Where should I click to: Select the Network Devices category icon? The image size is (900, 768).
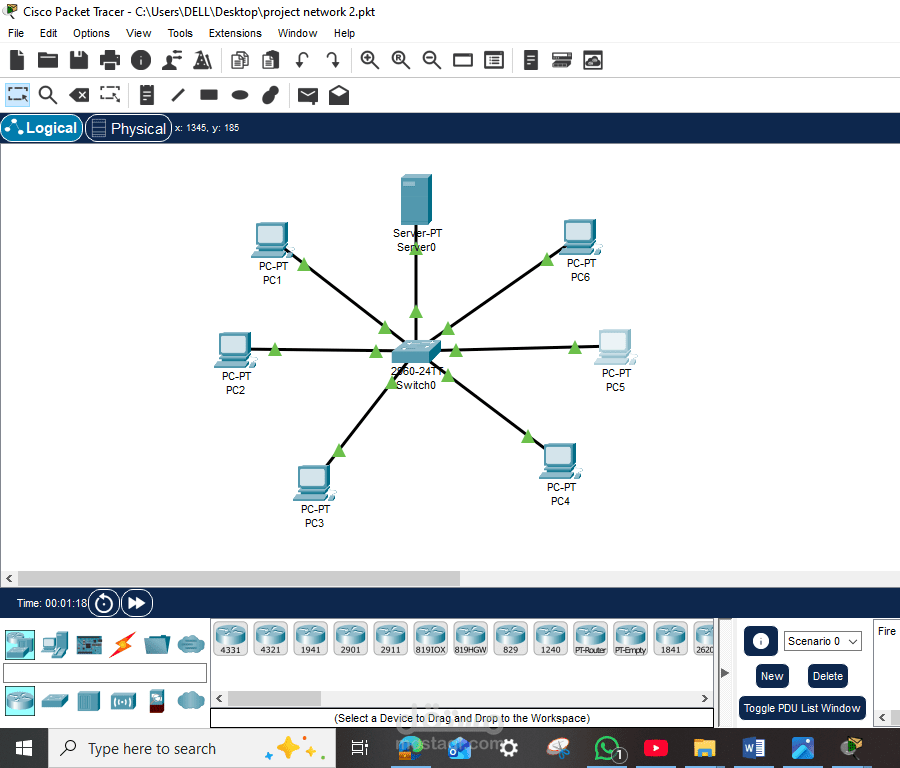[20, 645]
